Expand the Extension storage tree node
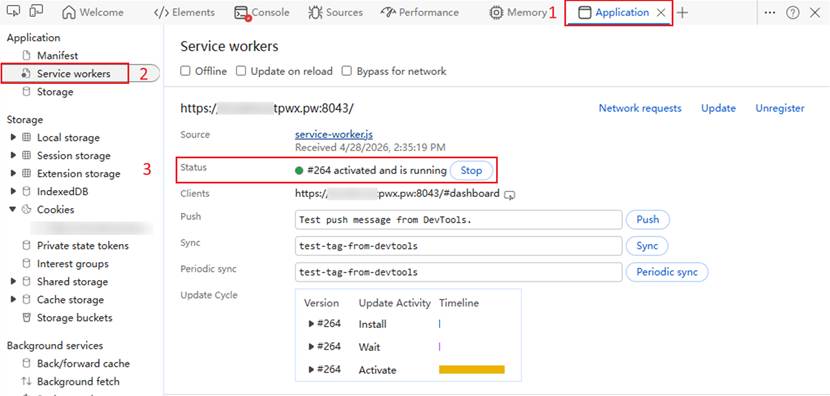Screen dimensions: 830x396 [x=13, y=174]
